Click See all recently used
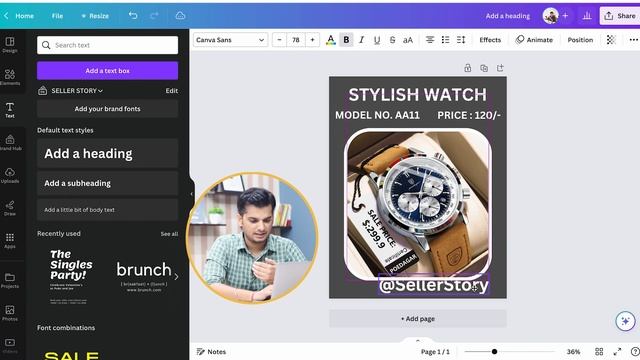 tap(169, 234)
